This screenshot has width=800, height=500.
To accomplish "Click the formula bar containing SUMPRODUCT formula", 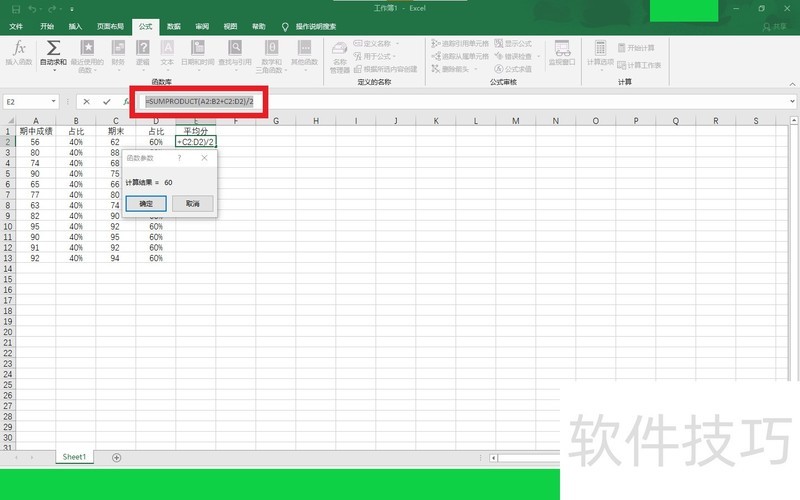I will pyautogui.click(x=464, y=102).
